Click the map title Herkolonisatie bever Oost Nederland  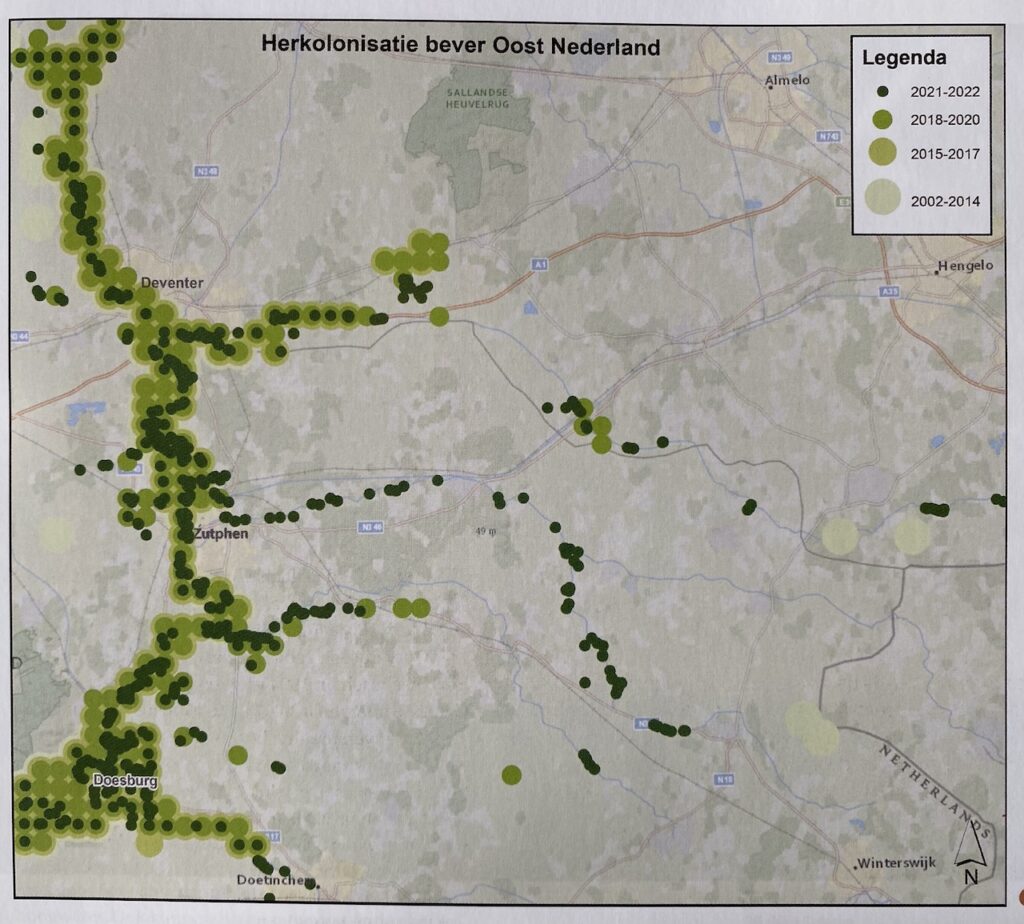[460, 45]
